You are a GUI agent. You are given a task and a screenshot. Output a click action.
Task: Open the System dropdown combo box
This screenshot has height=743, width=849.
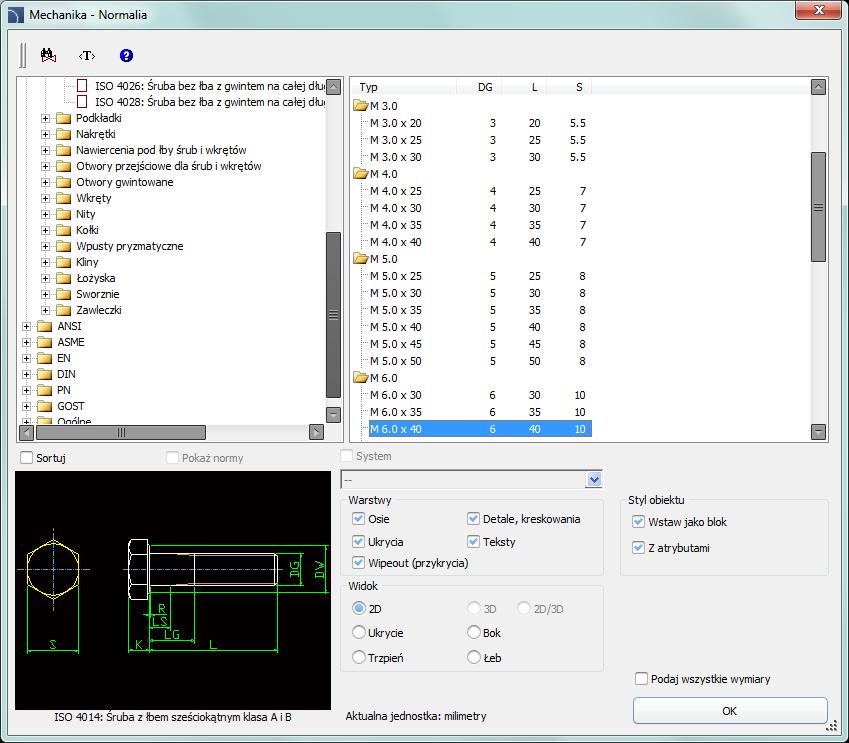coord(594,479)
